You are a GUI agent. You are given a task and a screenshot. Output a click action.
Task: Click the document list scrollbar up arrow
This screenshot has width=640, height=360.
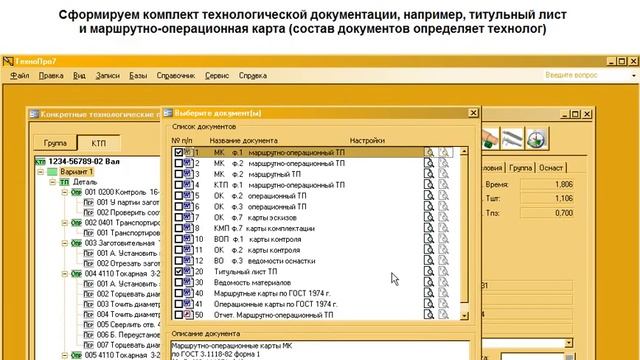click(464, 151)
